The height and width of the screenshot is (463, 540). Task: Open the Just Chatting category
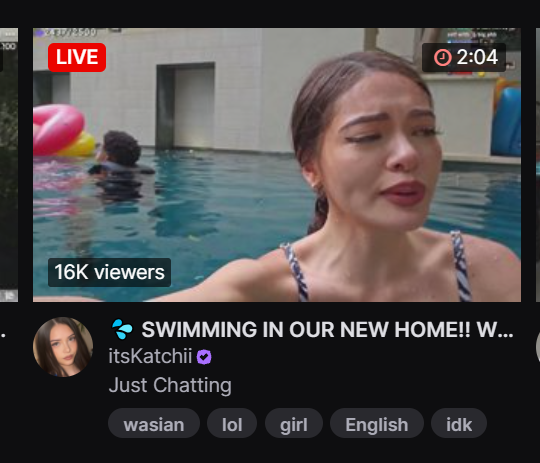pyautogui.click(x=170, y=385)
